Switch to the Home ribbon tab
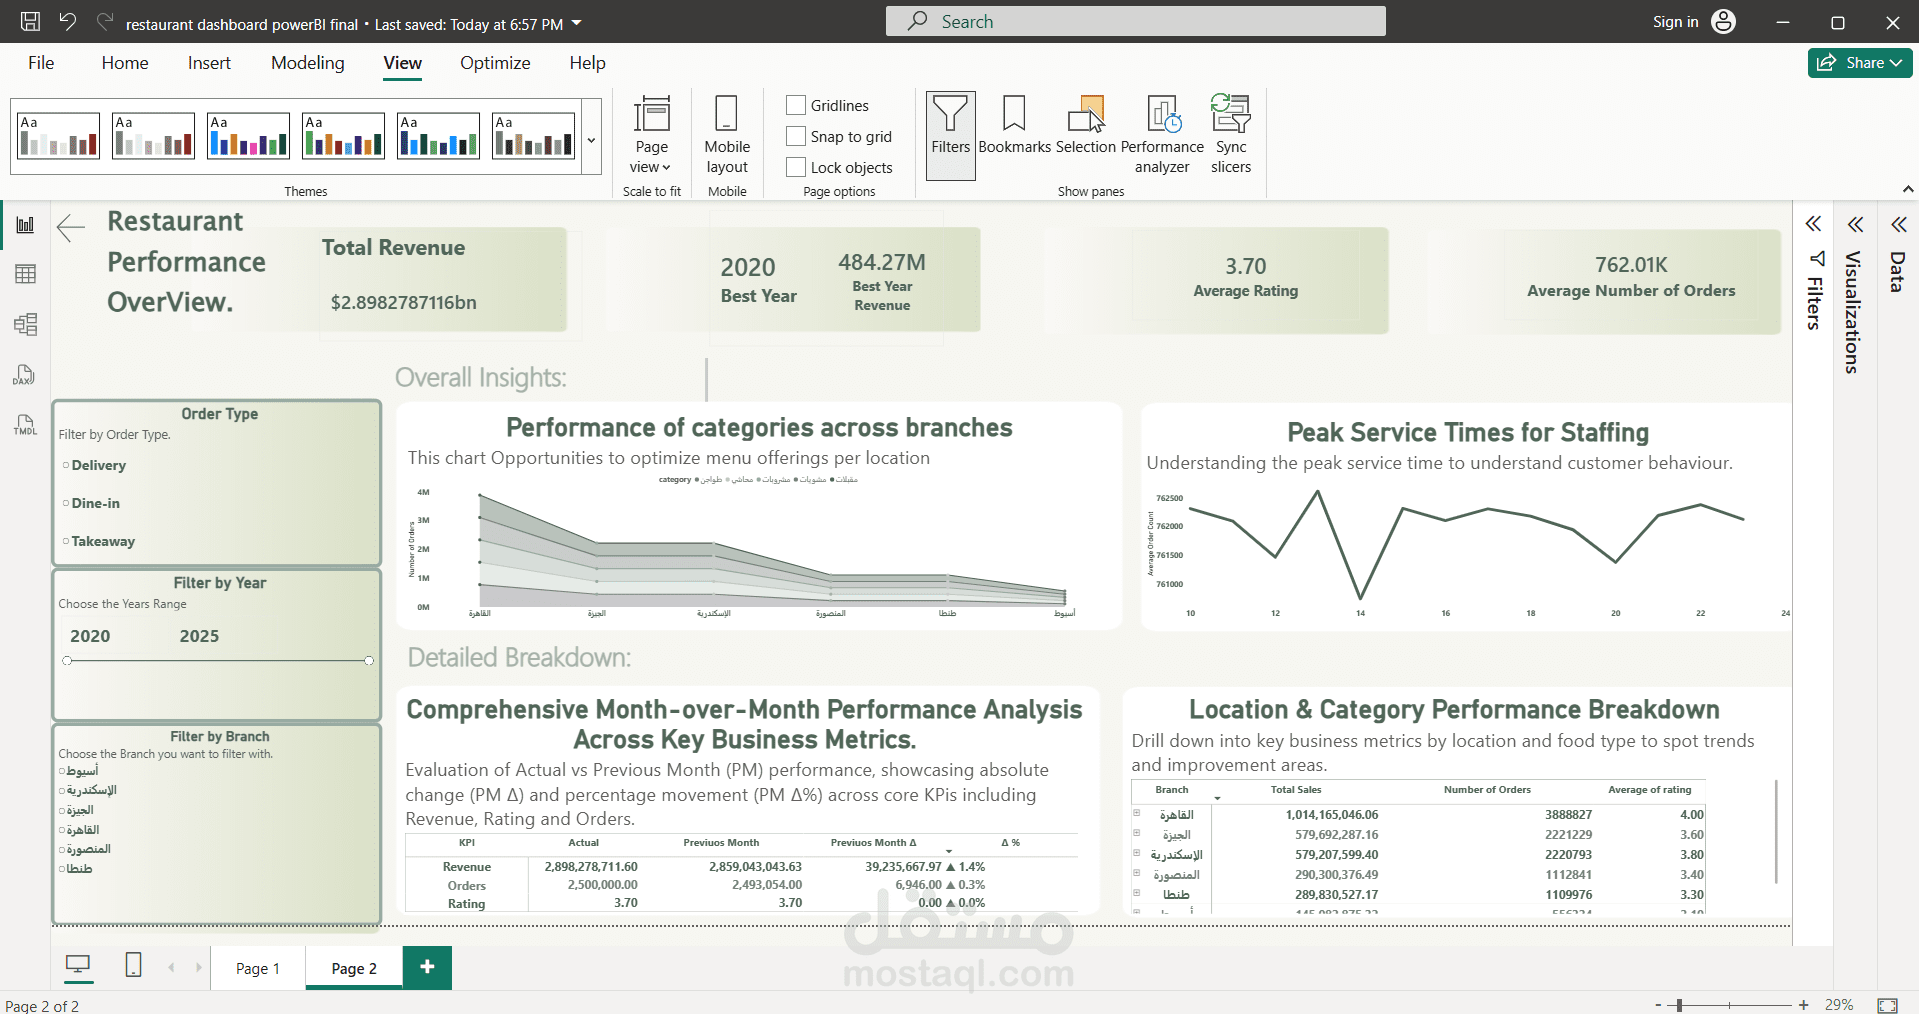The width and height of the screenshot is (1919, 1014). click(125, 63)
